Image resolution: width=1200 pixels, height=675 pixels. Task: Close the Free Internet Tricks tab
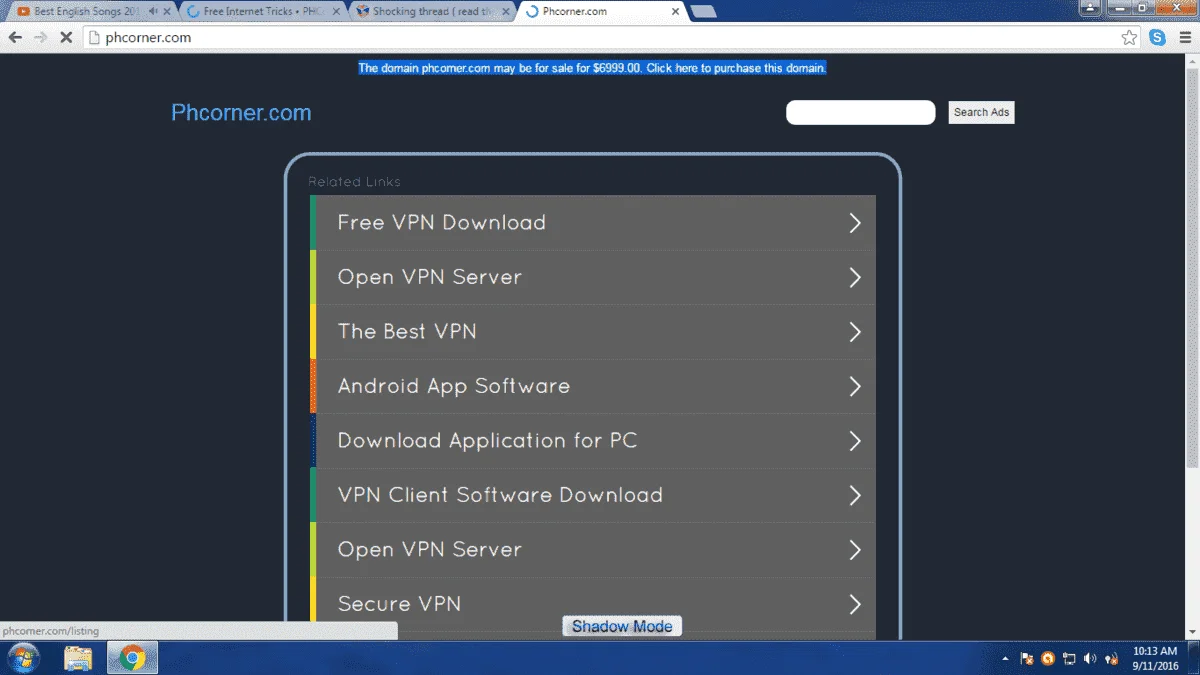(x=337, y=12)
